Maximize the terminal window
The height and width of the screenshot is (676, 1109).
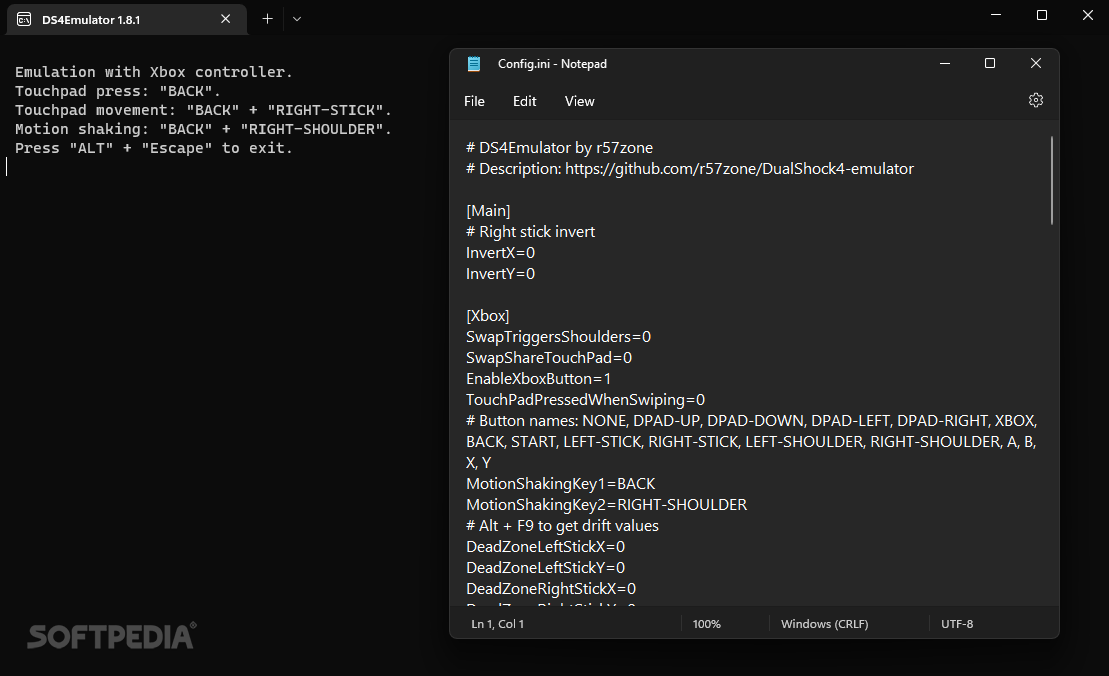[1042, 15]
